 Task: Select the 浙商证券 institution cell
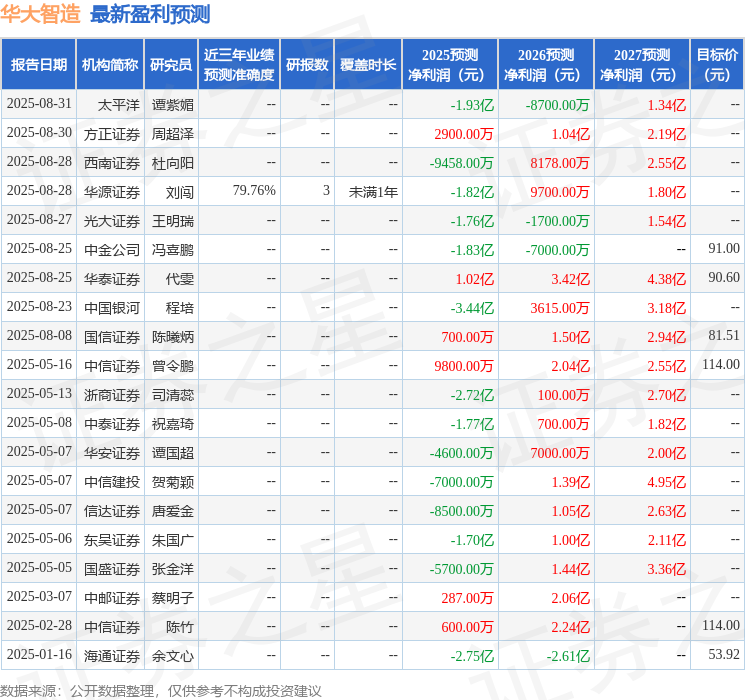pos(112,395)
